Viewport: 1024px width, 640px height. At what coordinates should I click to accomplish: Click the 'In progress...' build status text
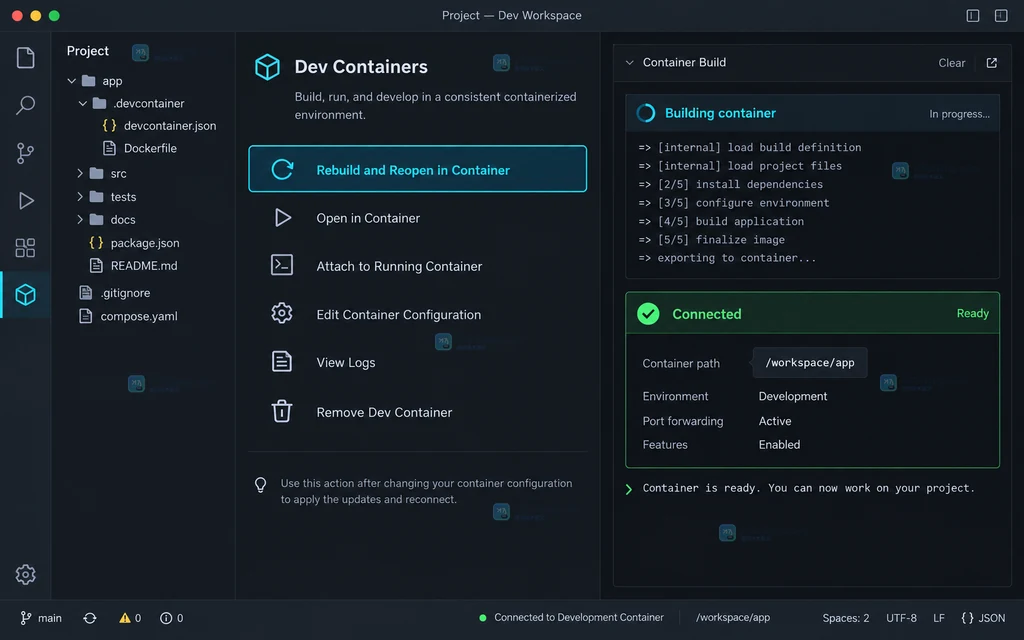(x=959, y=114)
